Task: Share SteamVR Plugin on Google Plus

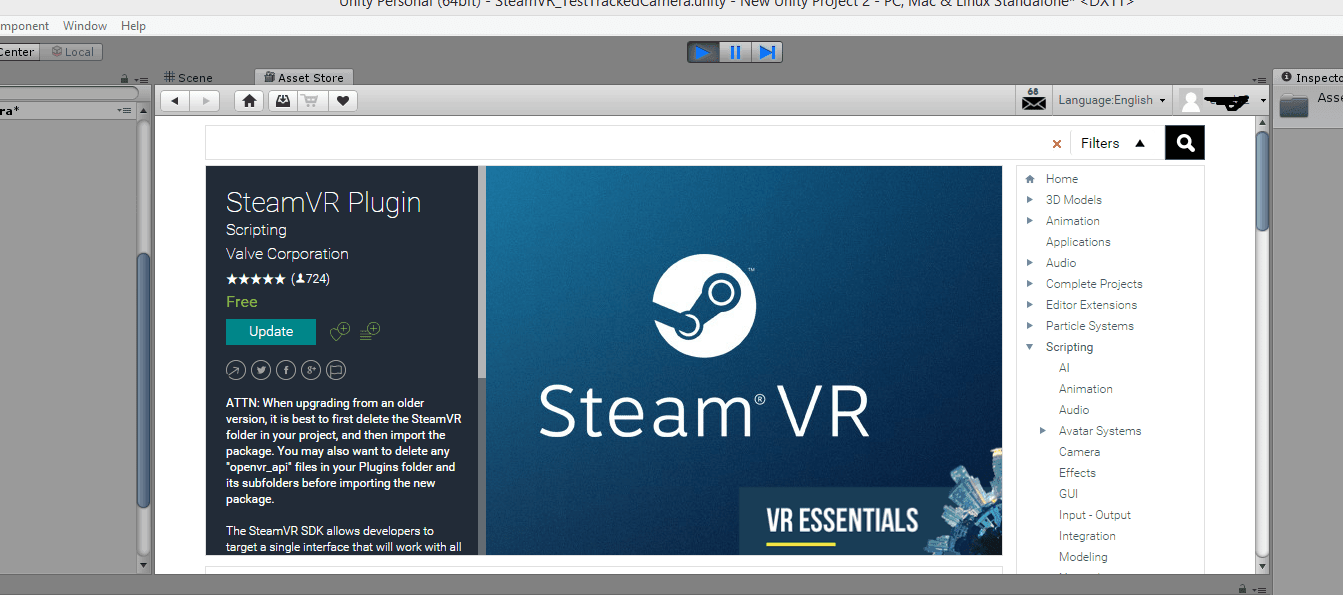Action: click(x=311, y=370)
